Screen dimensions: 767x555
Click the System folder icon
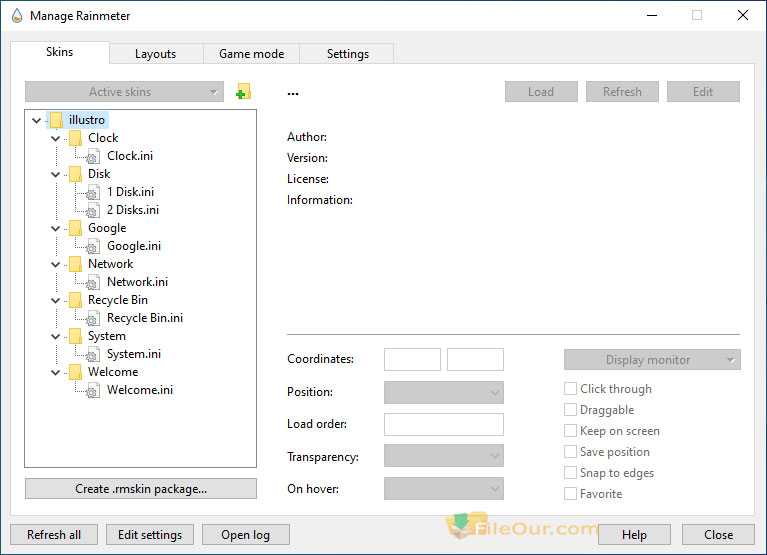click(75, 336)
